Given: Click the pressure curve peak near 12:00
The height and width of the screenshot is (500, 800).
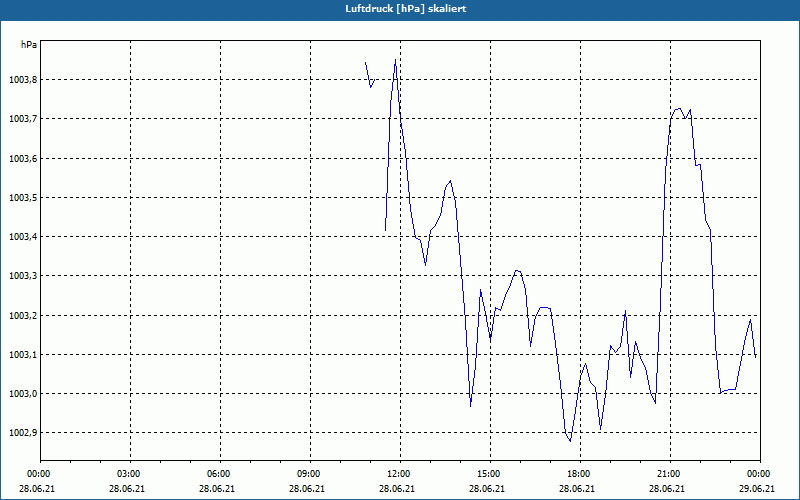Looking at the screenshot, I should click(395, 60).
